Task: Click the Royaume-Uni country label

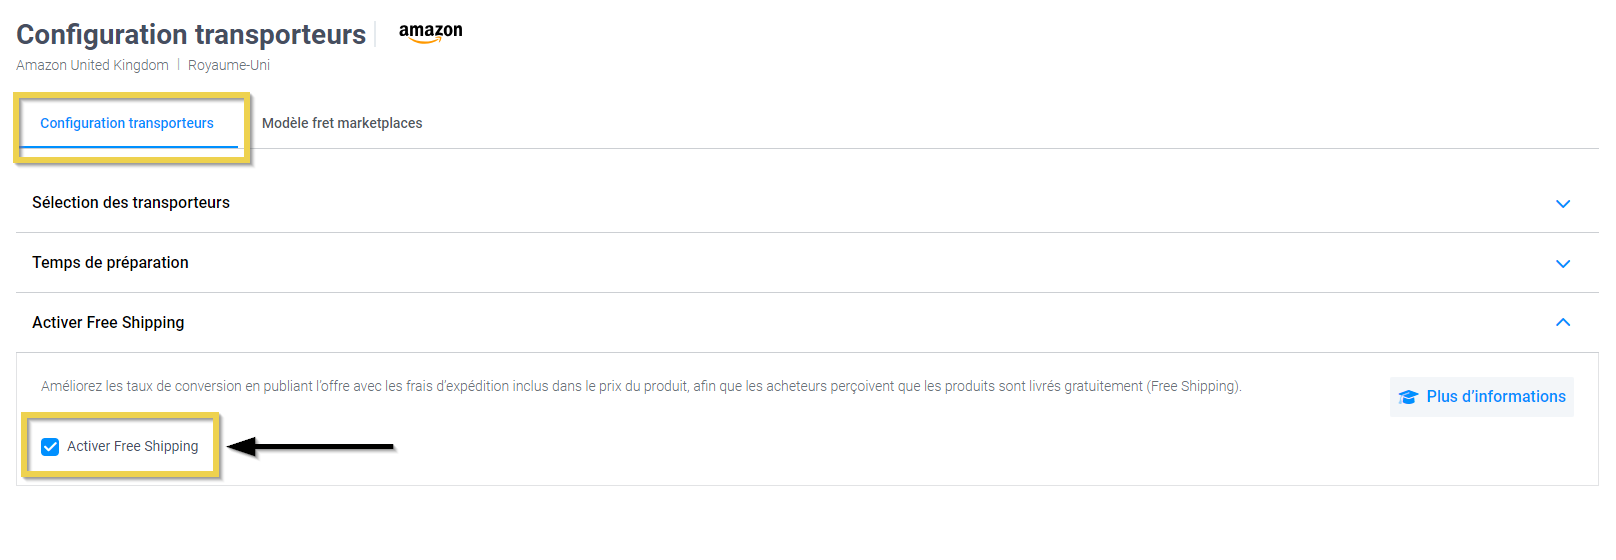Action: coord(229,65)
